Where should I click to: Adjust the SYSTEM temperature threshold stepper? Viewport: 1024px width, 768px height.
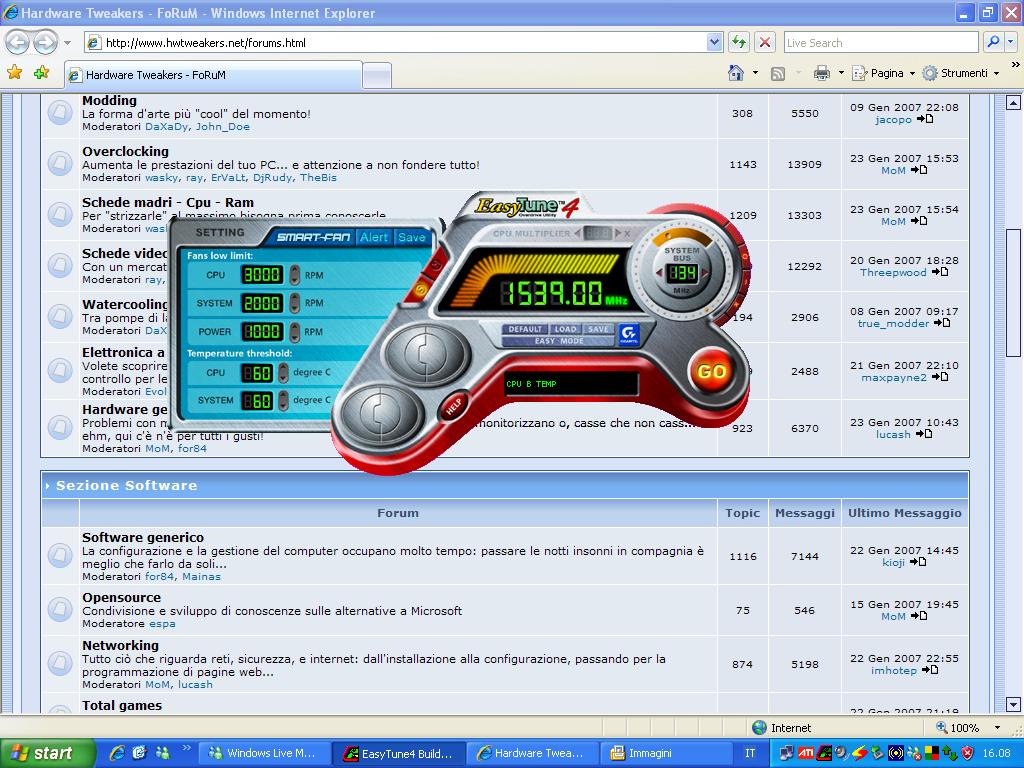point(283,400)
